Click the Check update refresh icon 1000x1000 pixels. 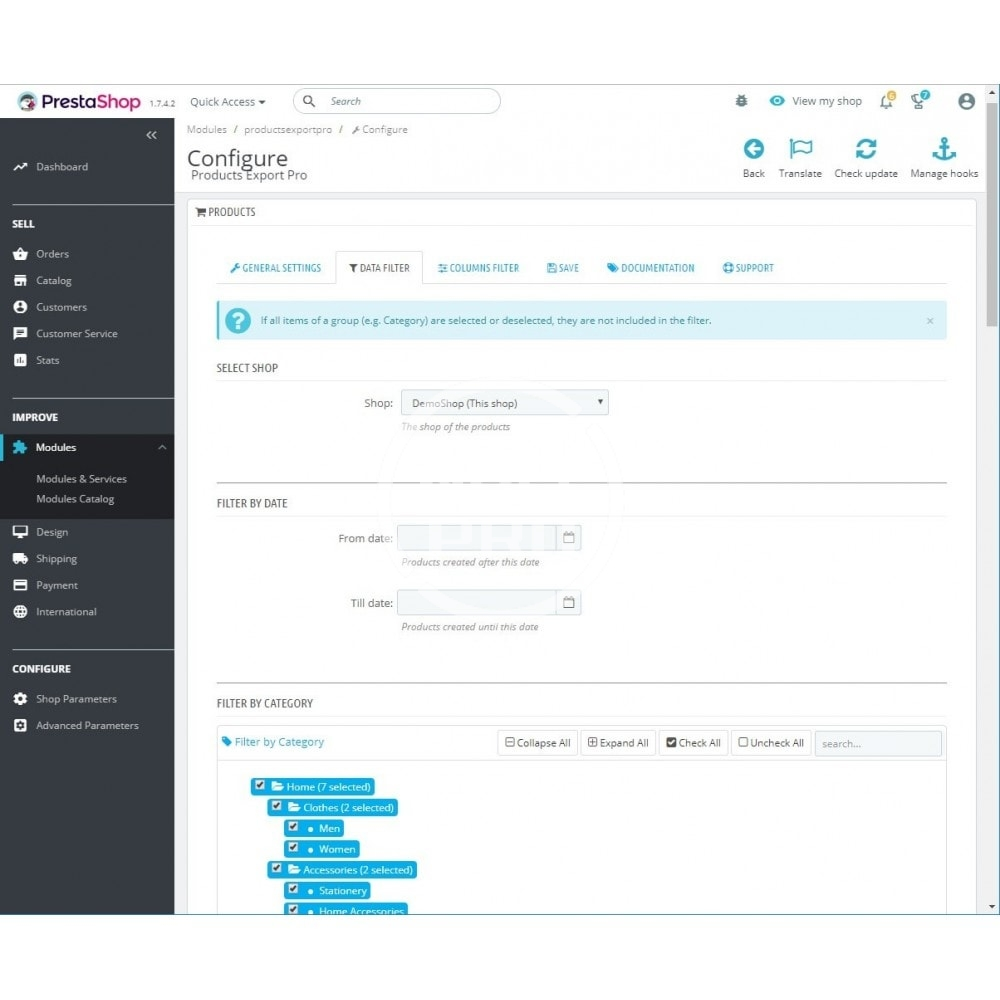coord(866,150)
